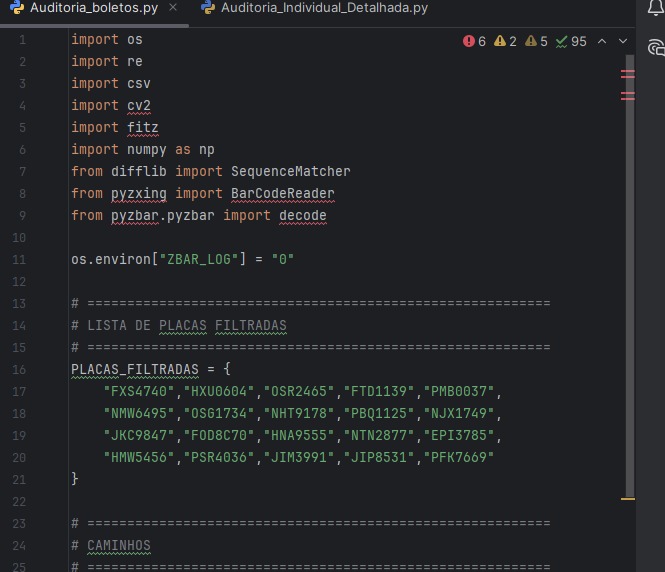The width and height of the screenshot is (665, 572).
Task: Click the SequenceMatcher import name
Action: point(290,171)
